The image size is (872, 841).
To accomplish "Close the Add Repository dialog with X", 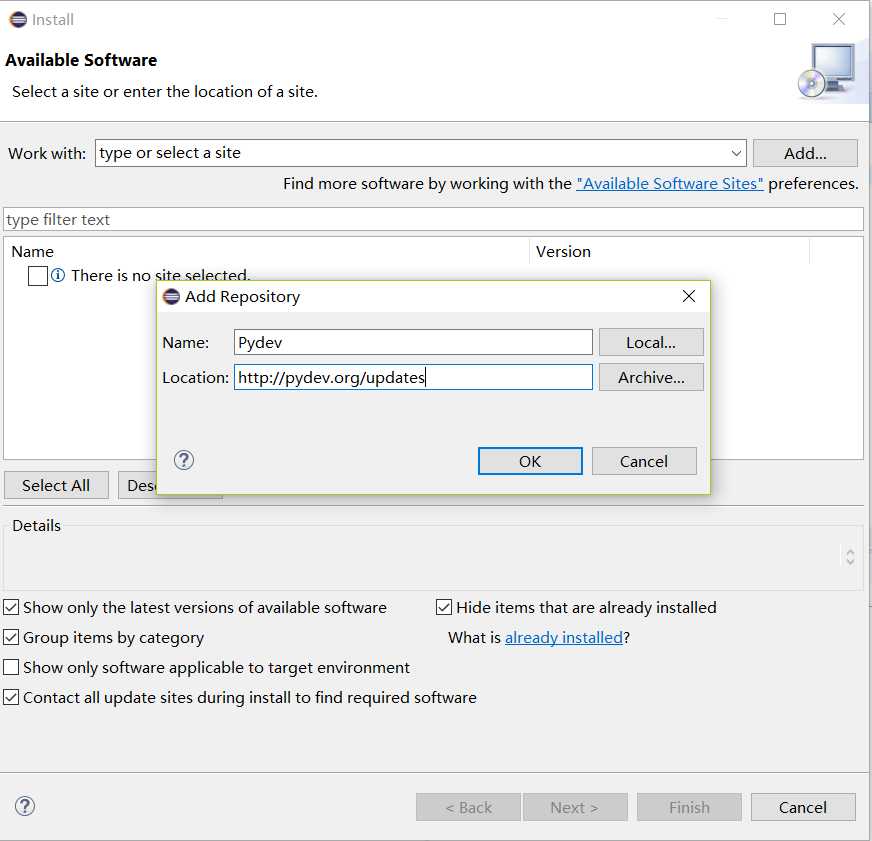I will point(688,296).
